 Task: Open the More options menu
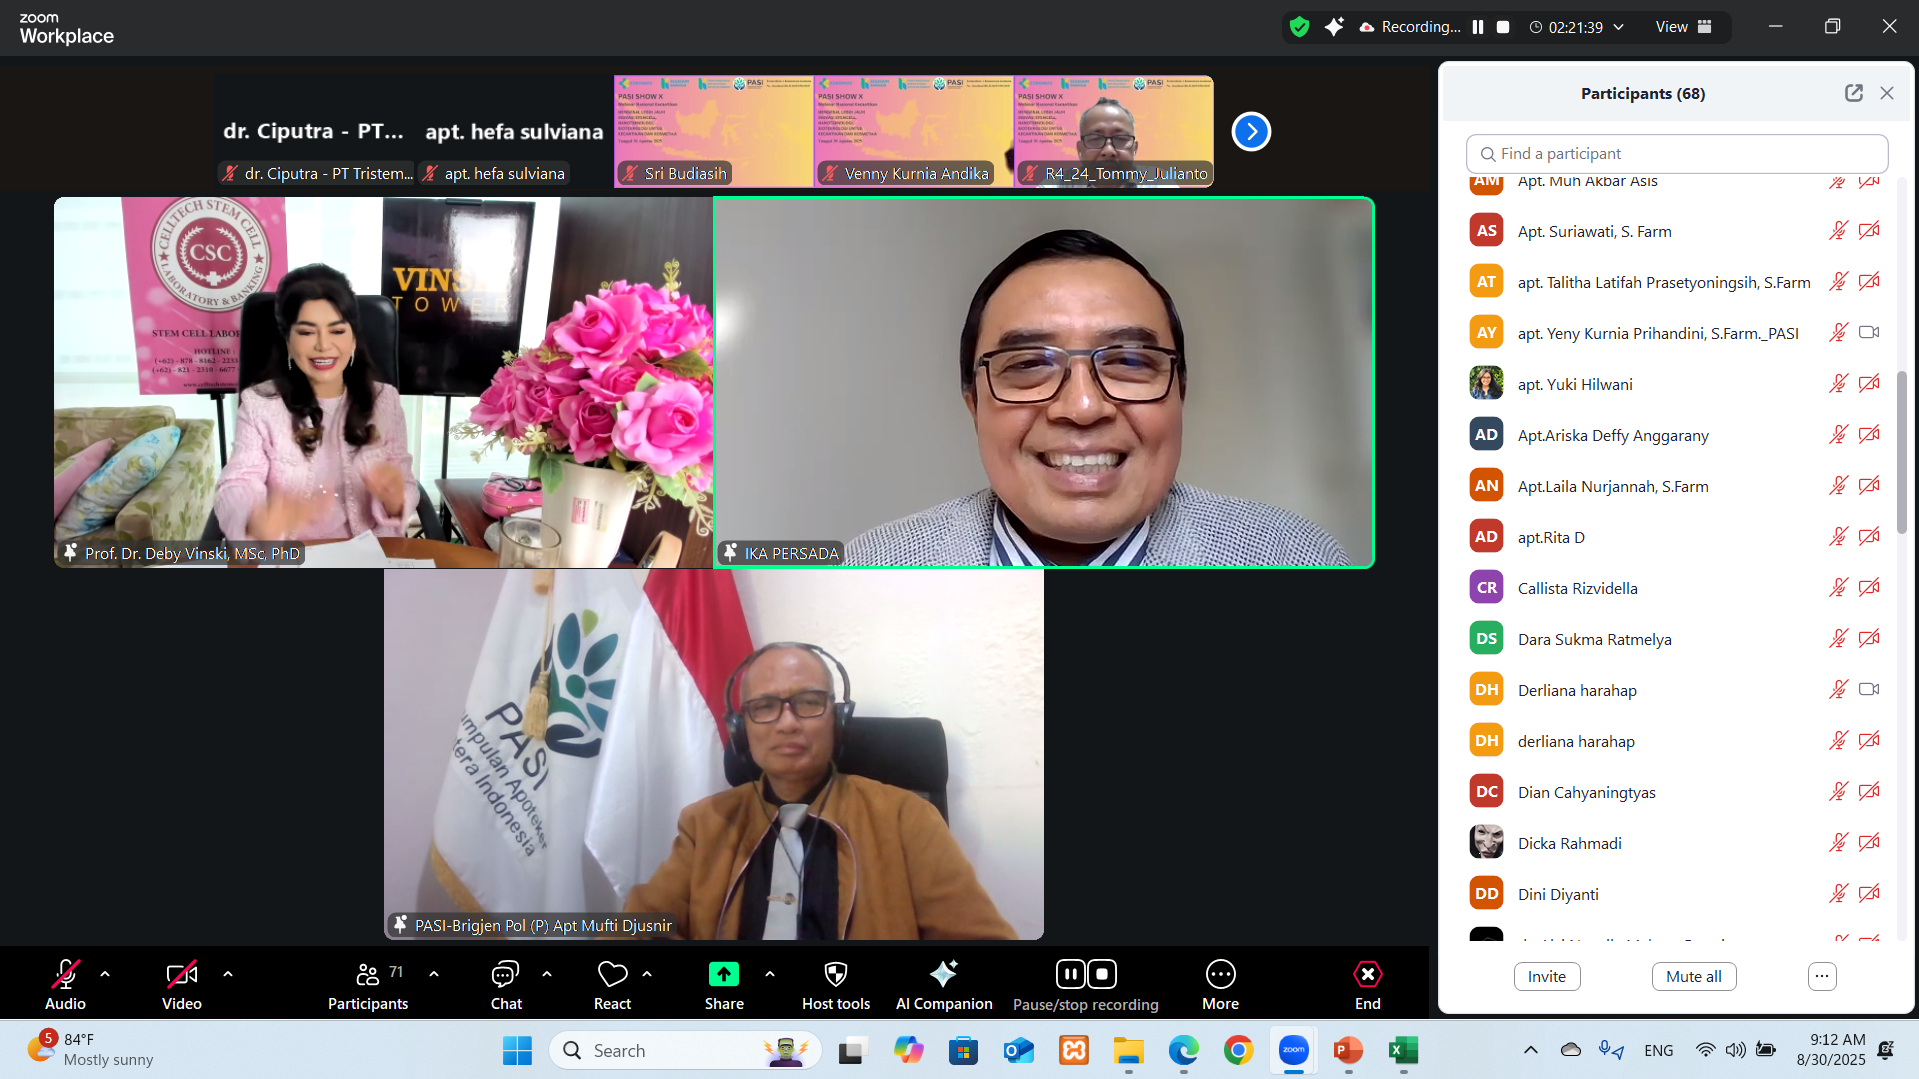coord(1220,985)
